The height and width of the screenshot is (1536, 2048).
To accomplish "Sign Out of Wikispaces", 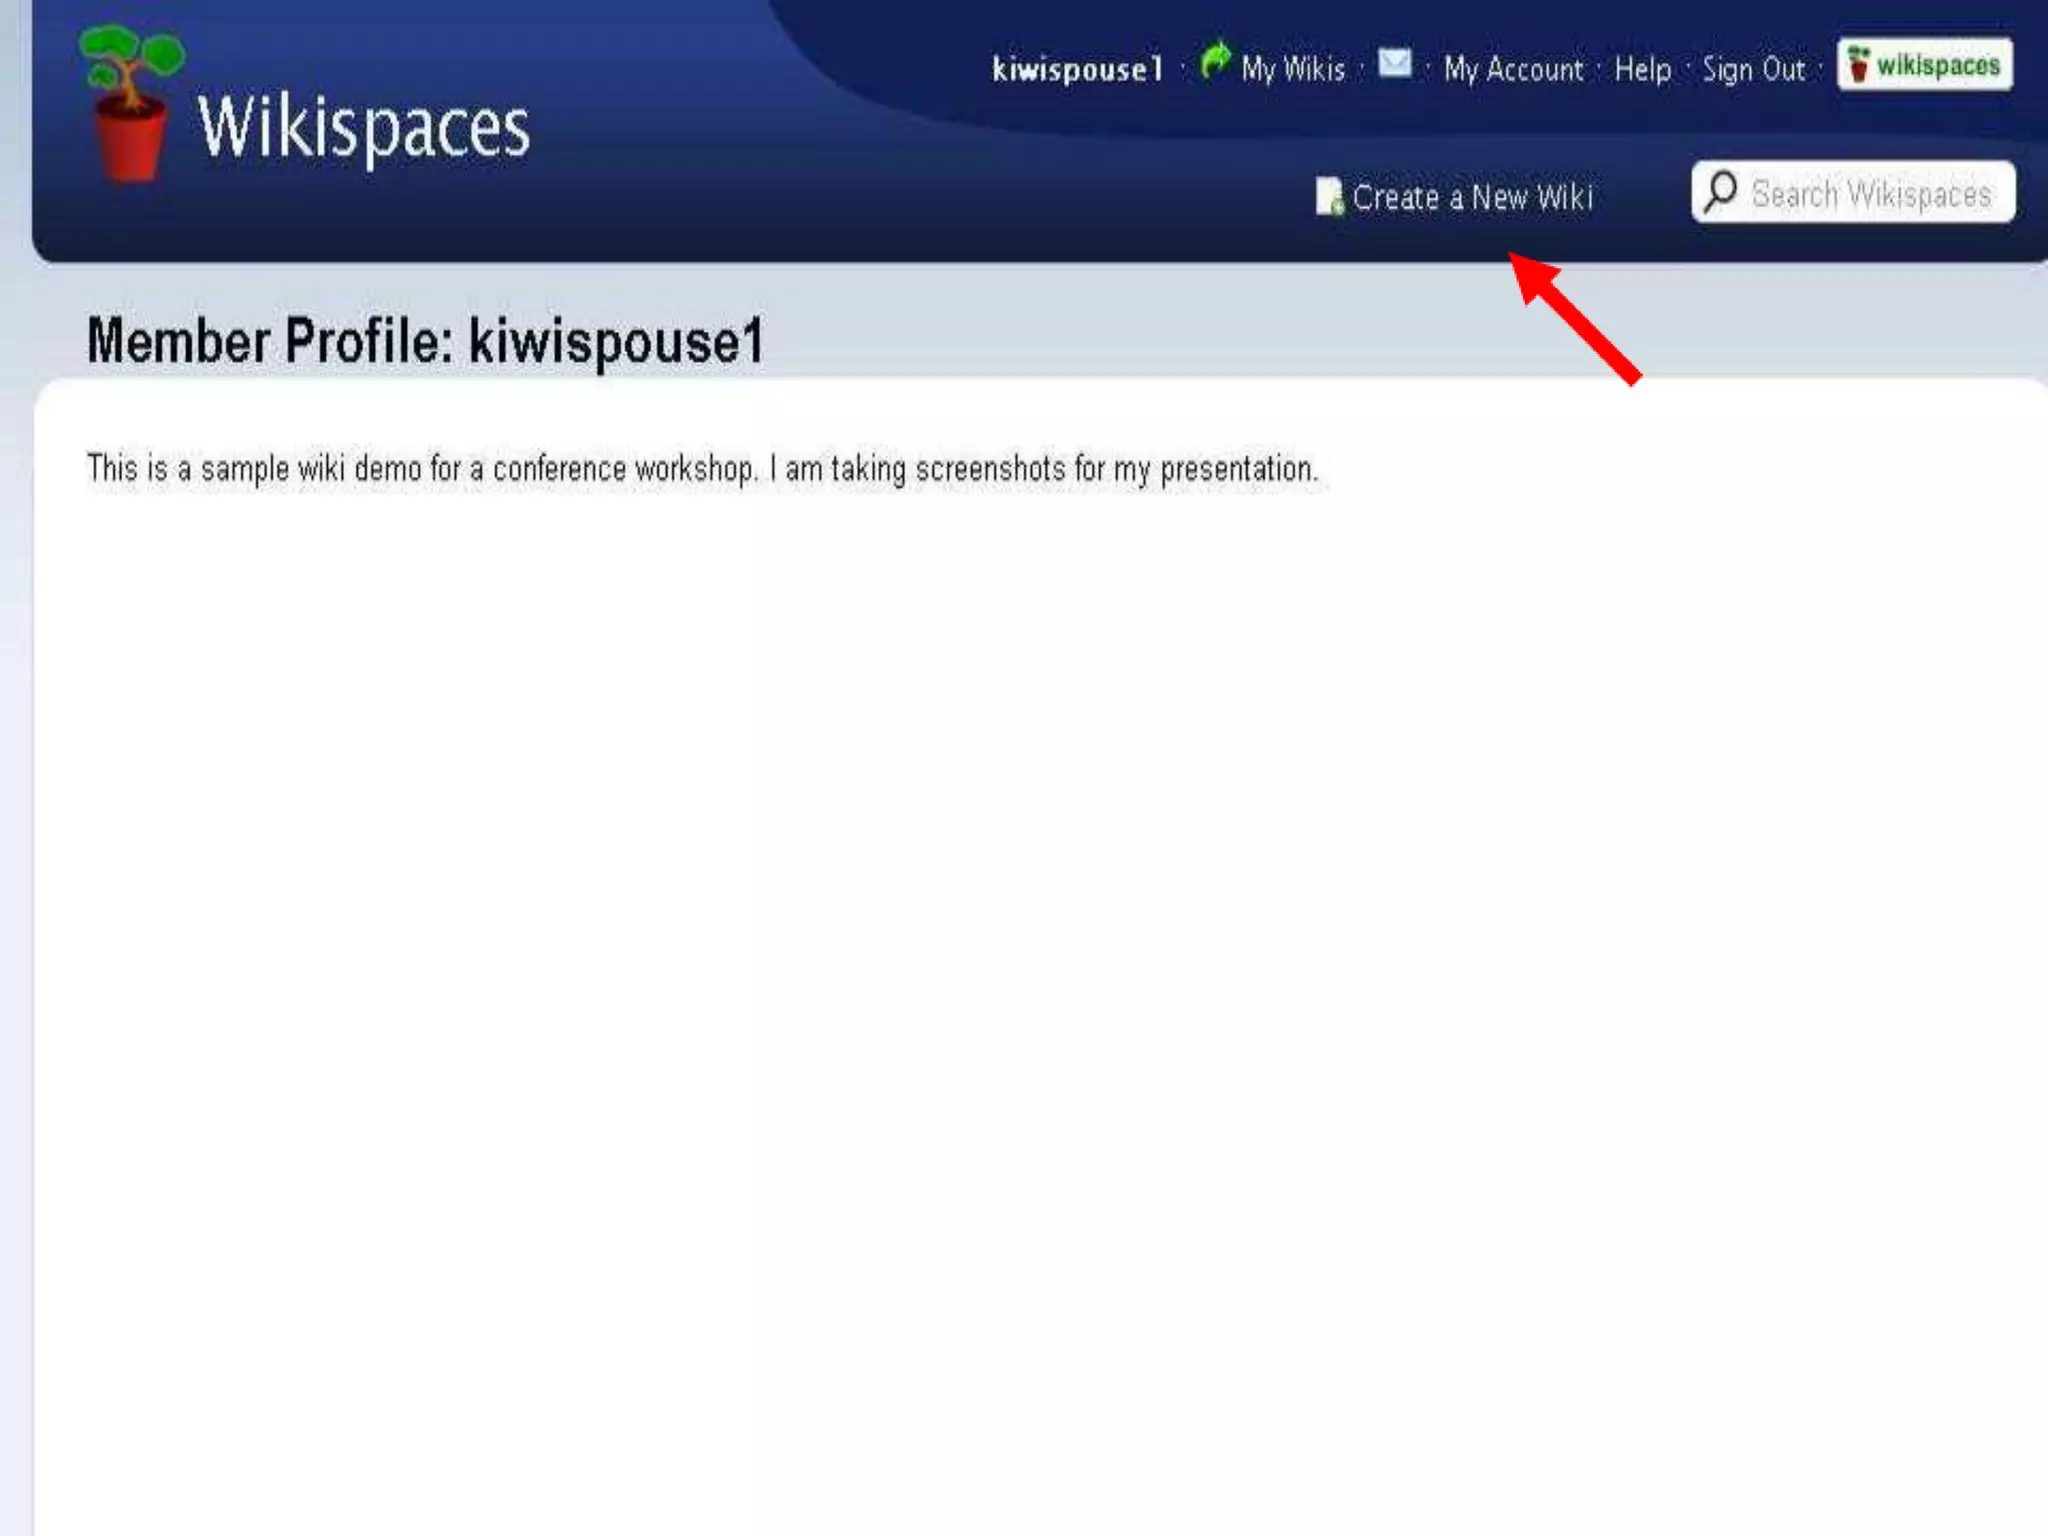I will tap(1754, 69).
